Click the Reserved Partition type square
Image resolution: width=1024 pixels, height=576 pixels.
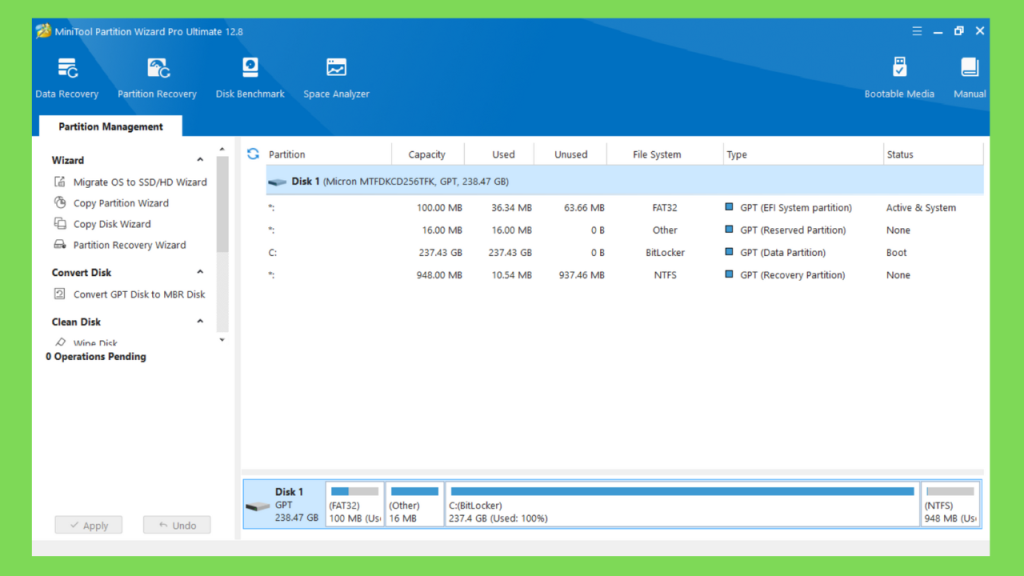coord(729,229)
